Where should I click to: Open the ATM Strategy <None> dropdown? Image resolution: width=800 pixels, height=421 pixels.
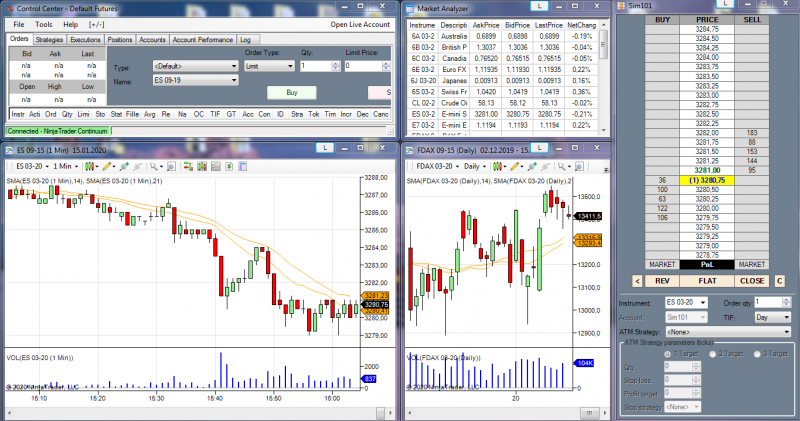(x=729, y=332)
